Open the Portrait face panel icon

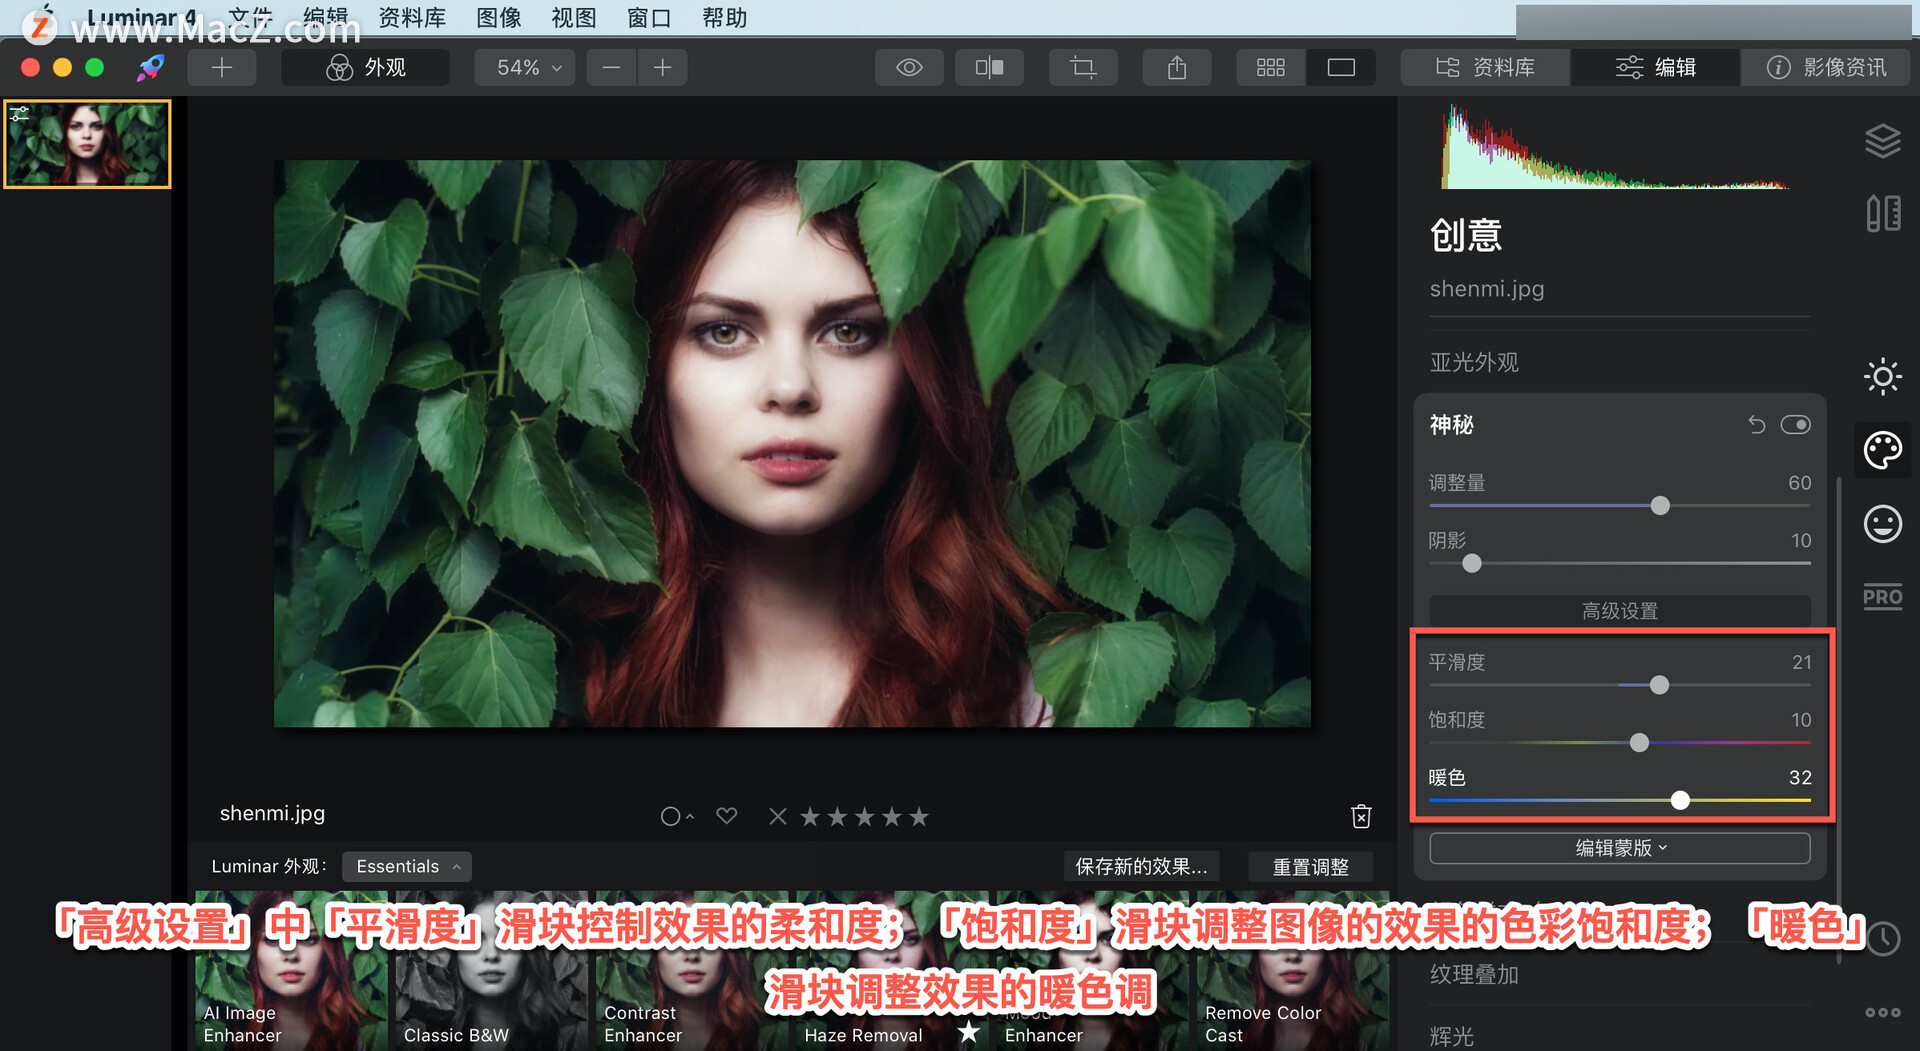tap(1883, 523)
